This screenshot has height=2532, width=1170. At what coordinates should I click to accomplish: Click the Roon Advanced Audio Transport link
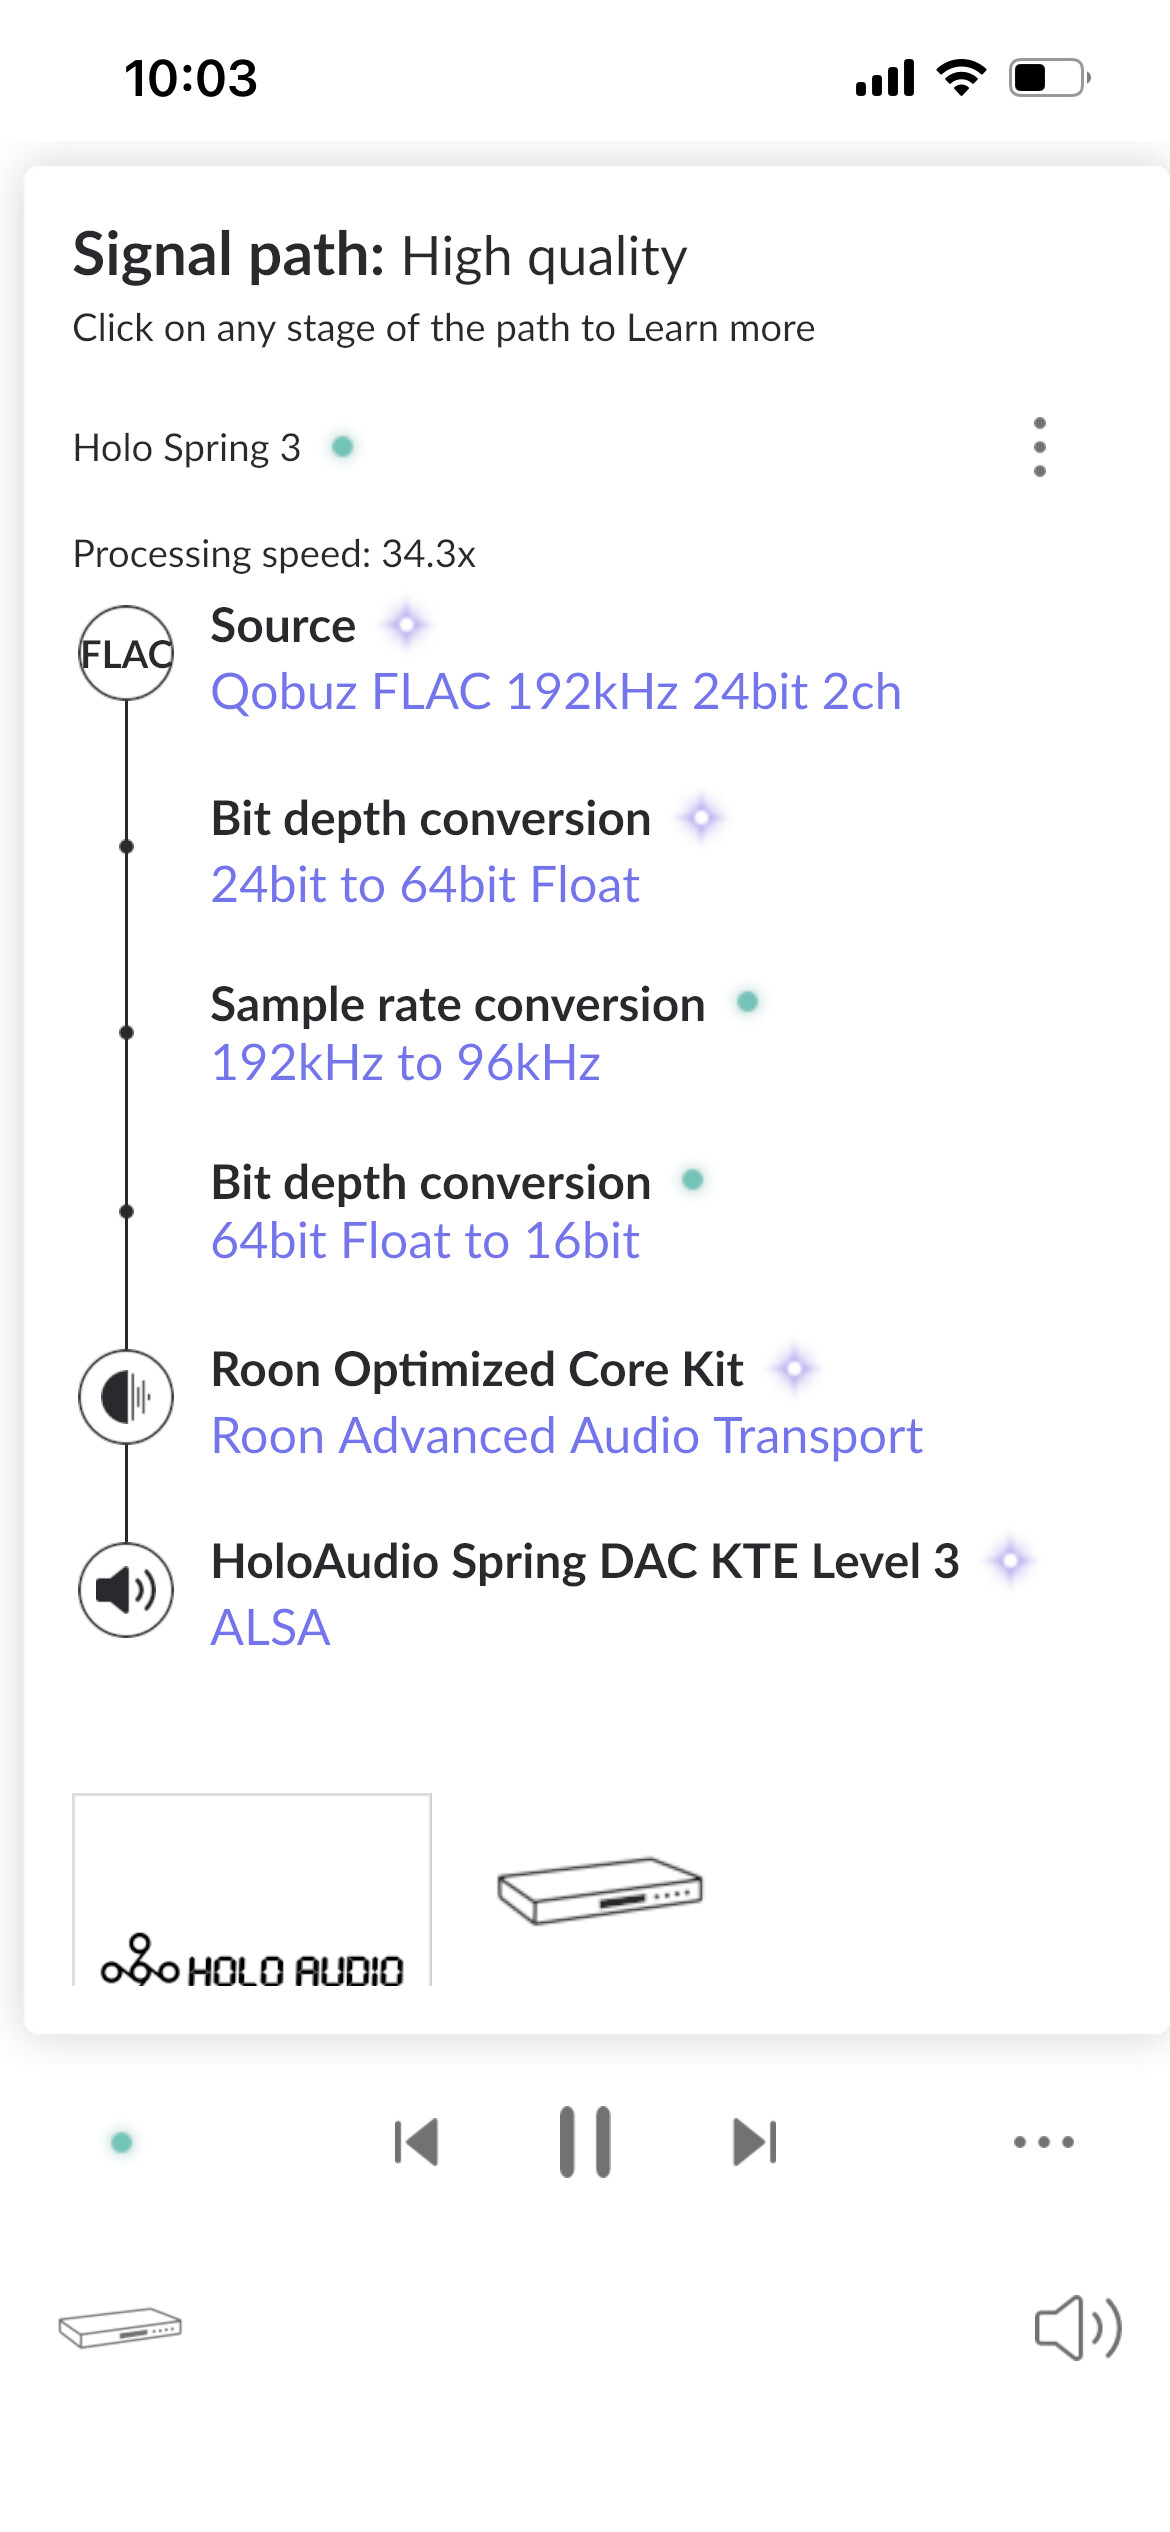click(566, 1436)
